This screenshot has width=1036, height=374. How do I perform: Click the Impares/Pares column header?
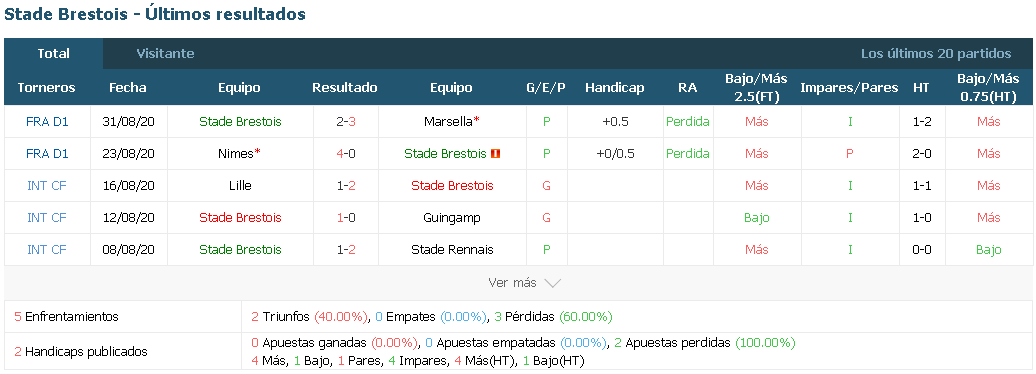click(849, 88)
